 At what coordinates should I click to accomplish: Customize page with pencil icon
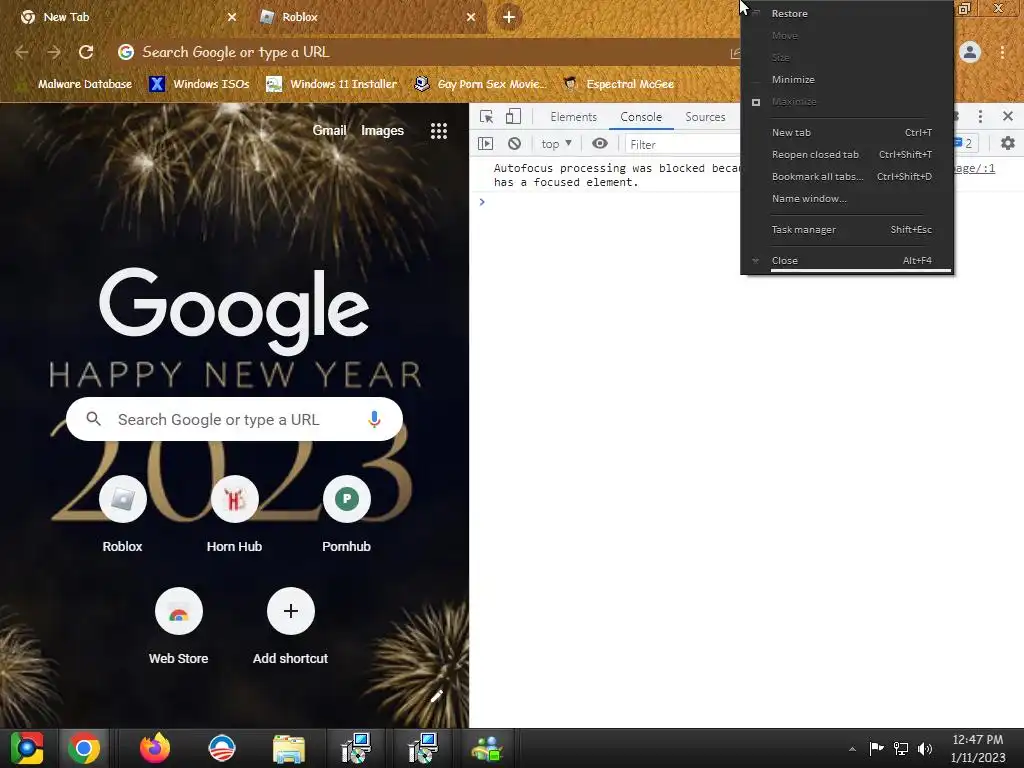(x=437, y=696)
